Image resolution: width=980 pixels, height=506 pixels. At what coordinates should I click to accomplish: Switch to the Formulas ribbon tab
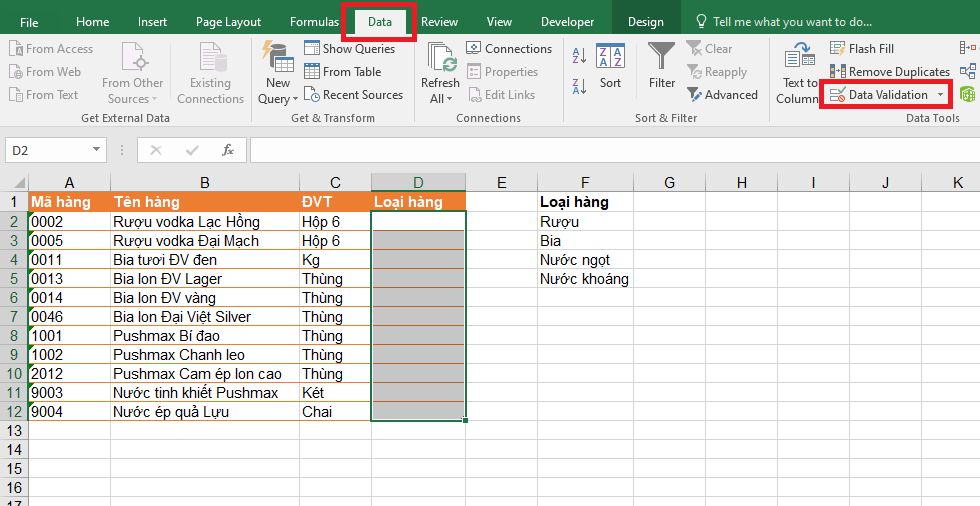pyautogui.click(x=314, y=22)
